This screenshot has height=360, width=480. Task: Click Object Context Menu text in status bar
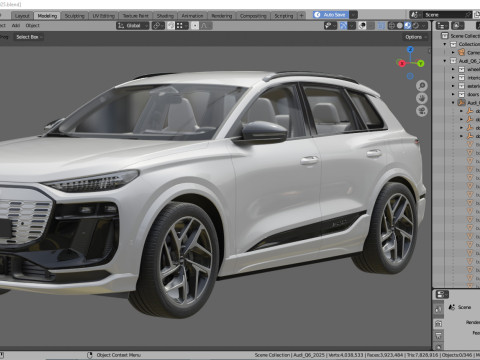coord(119,355)
